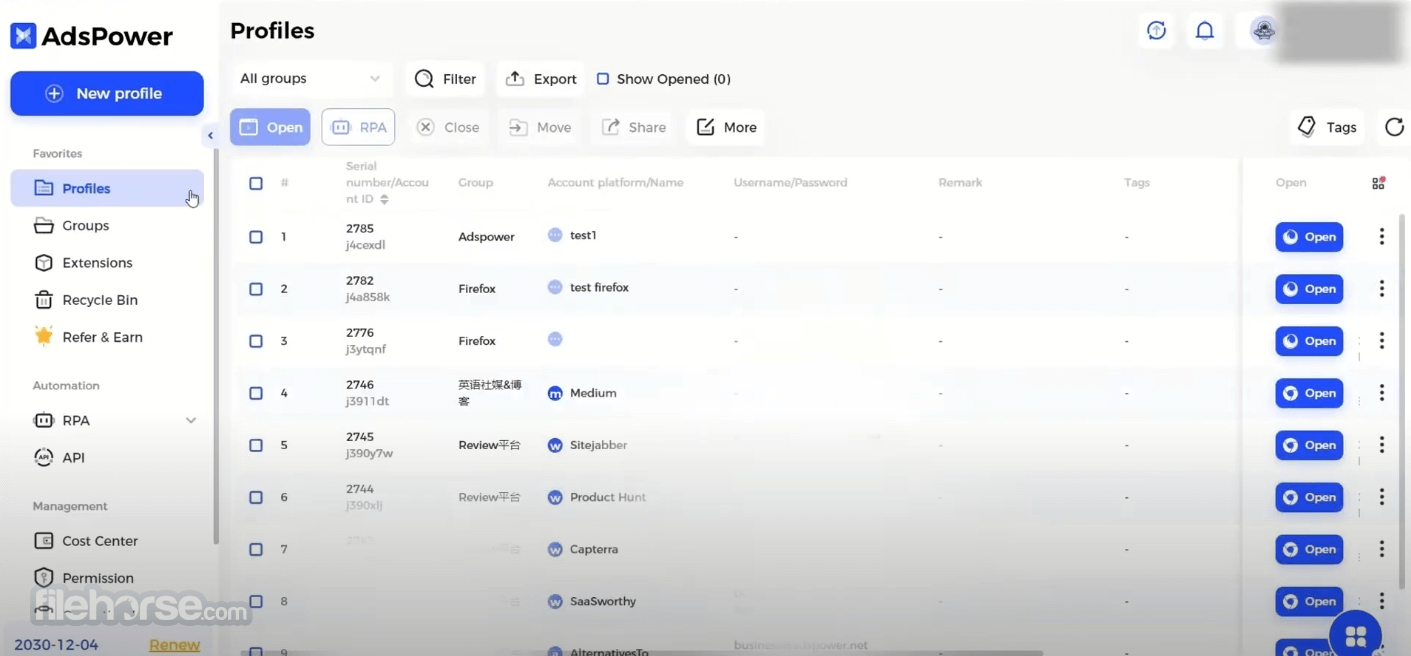Click the floating blue grid button

1356,636
